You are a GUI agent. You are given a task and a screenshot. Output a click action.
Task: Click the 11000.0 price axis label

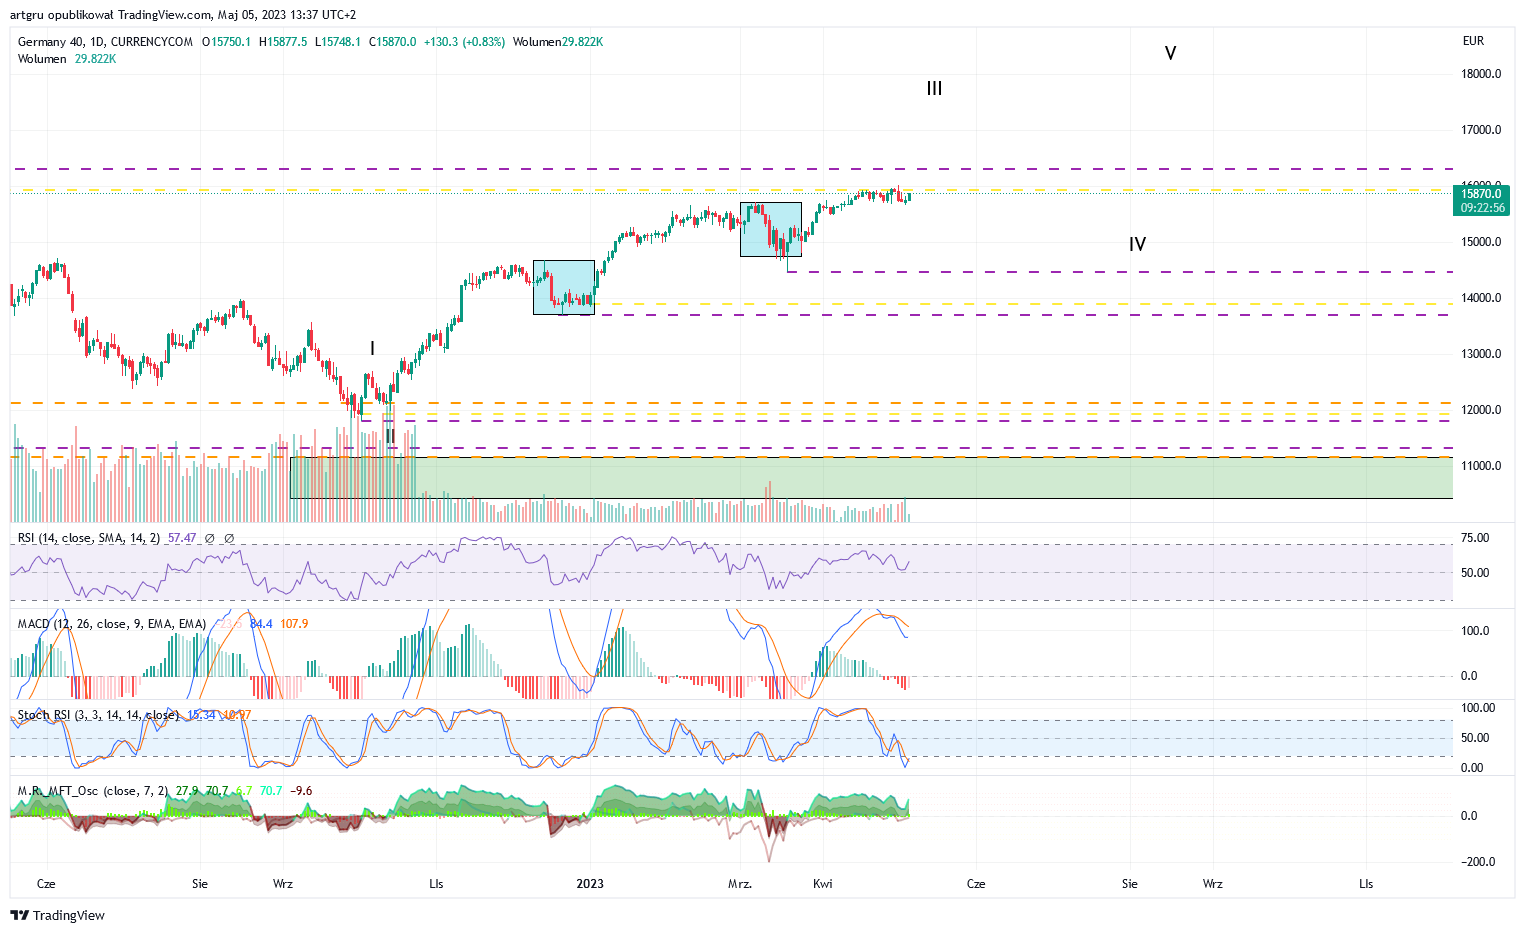(1481, 466)
